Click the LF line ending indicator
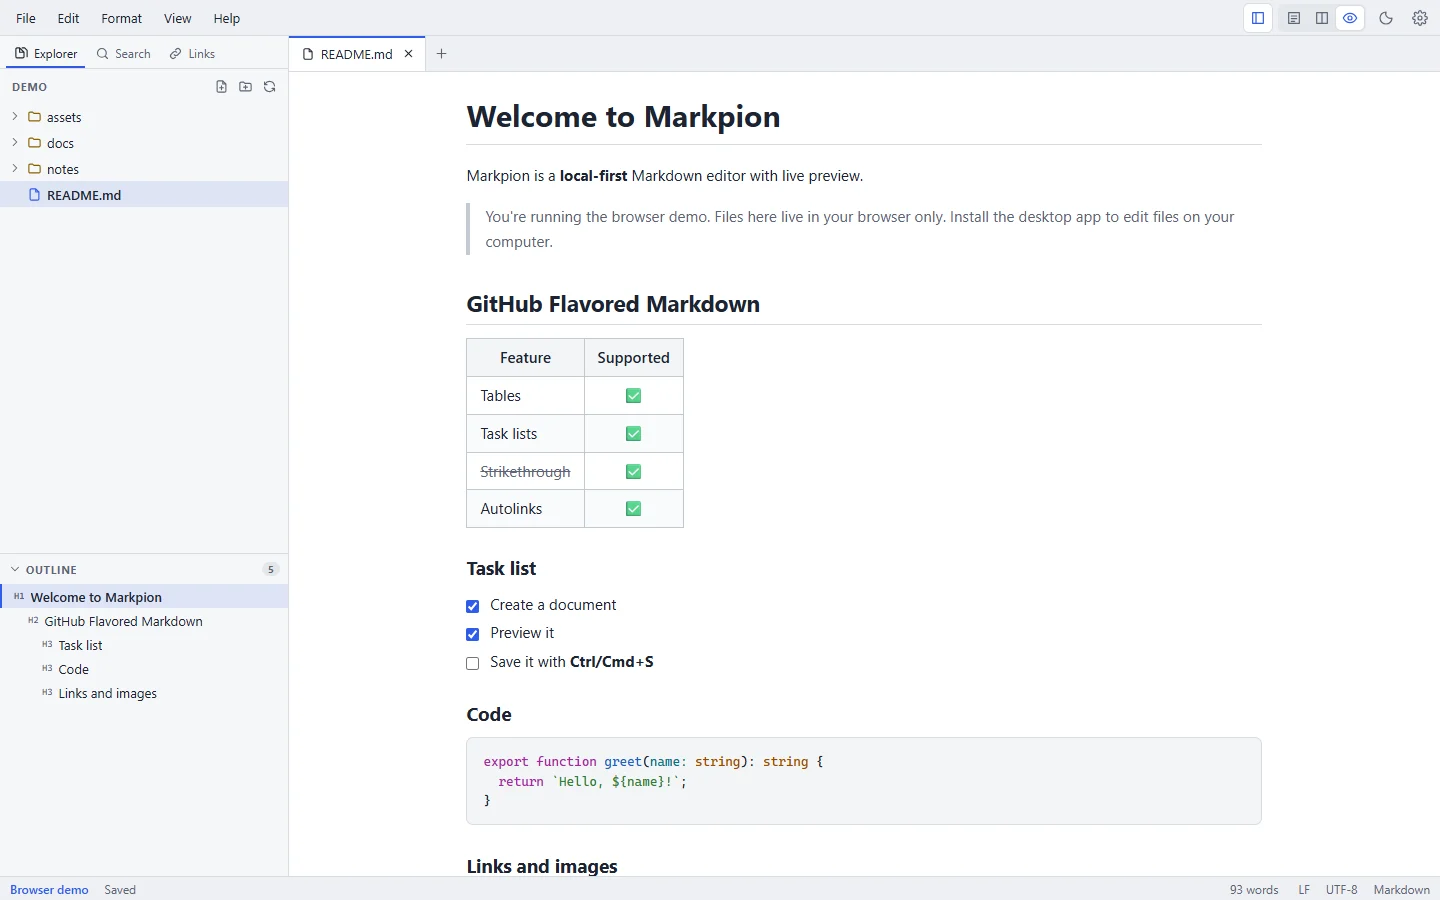Image resolution: width=1440 pixels, height=900 pixels. pyautogui.click(x=1304, y=890)
